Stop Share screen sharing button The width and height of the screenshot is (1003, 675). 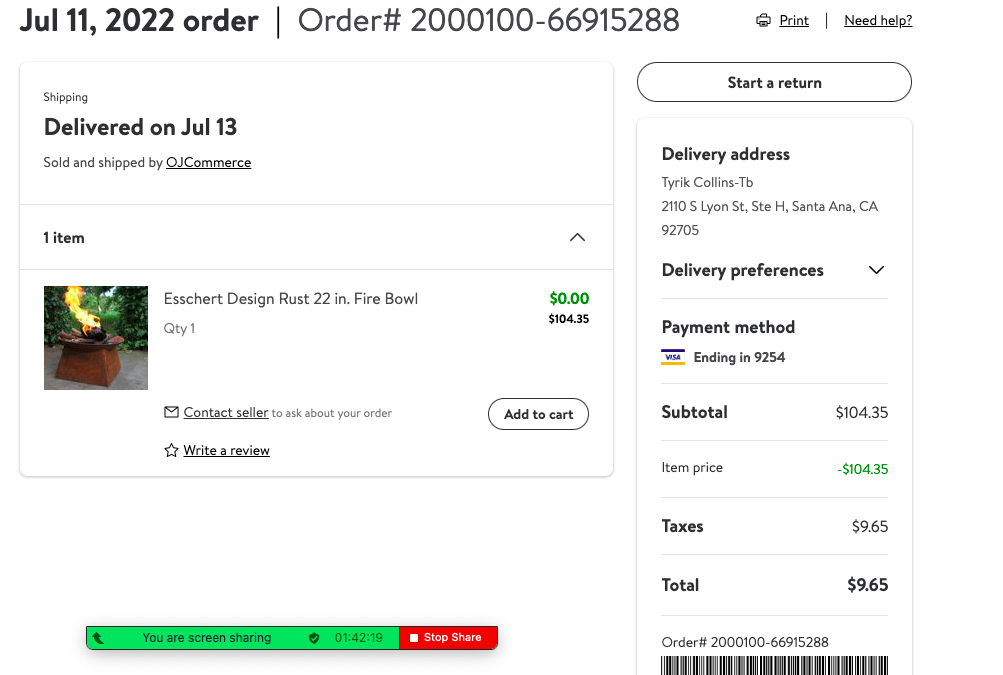coord(448,638)
